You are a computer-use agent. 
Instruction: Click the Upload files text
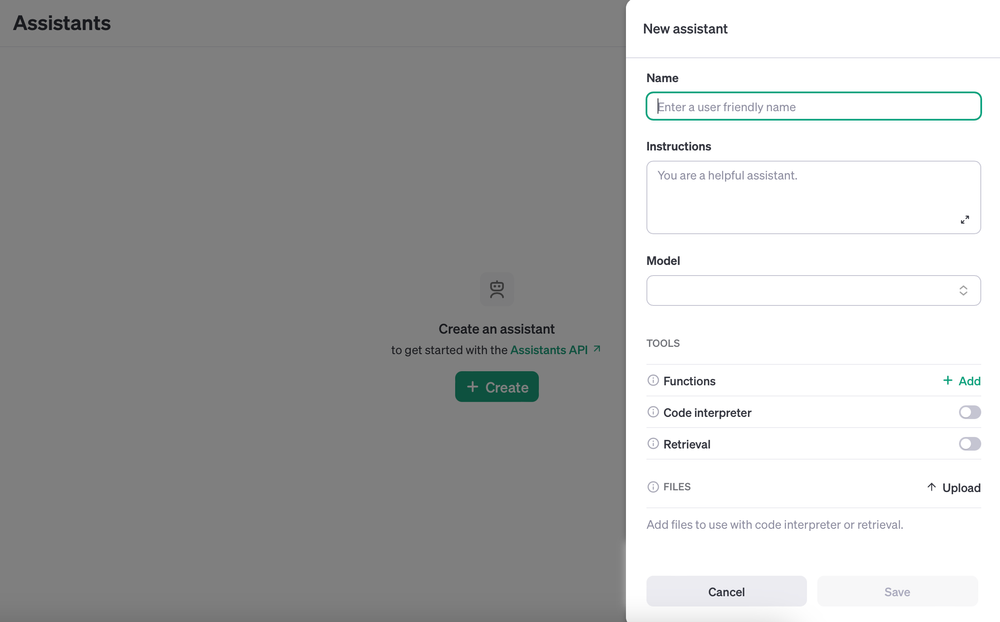961,488
